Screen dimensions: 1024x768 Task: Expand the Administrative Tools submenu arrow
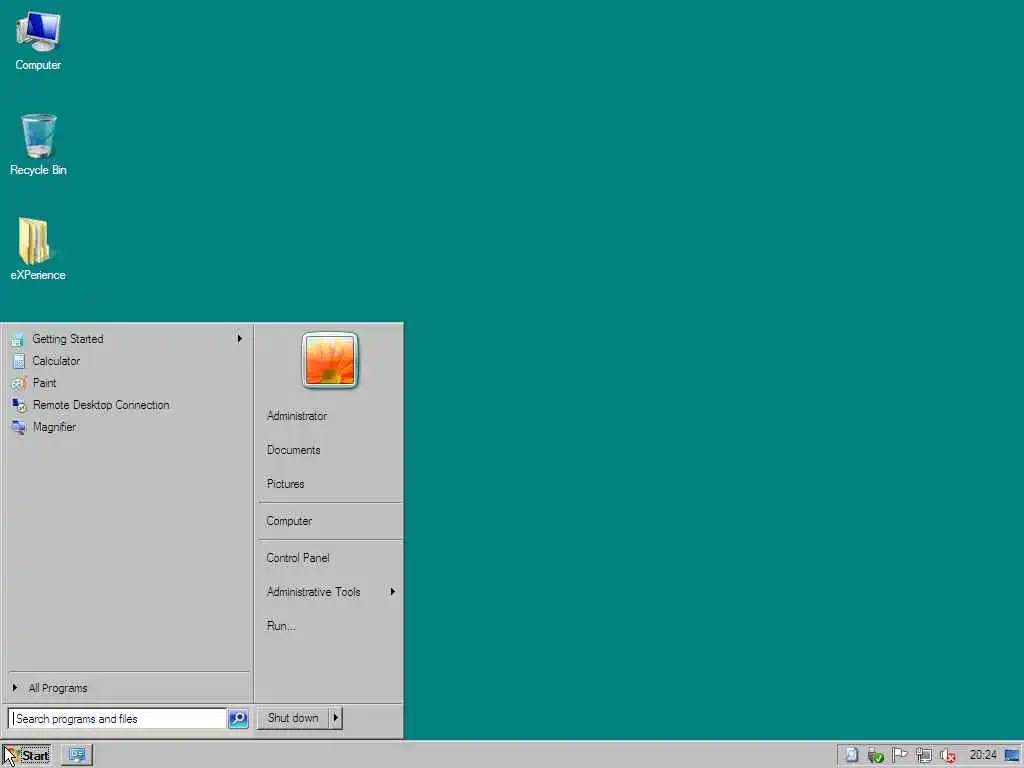(x=392, y=592)
